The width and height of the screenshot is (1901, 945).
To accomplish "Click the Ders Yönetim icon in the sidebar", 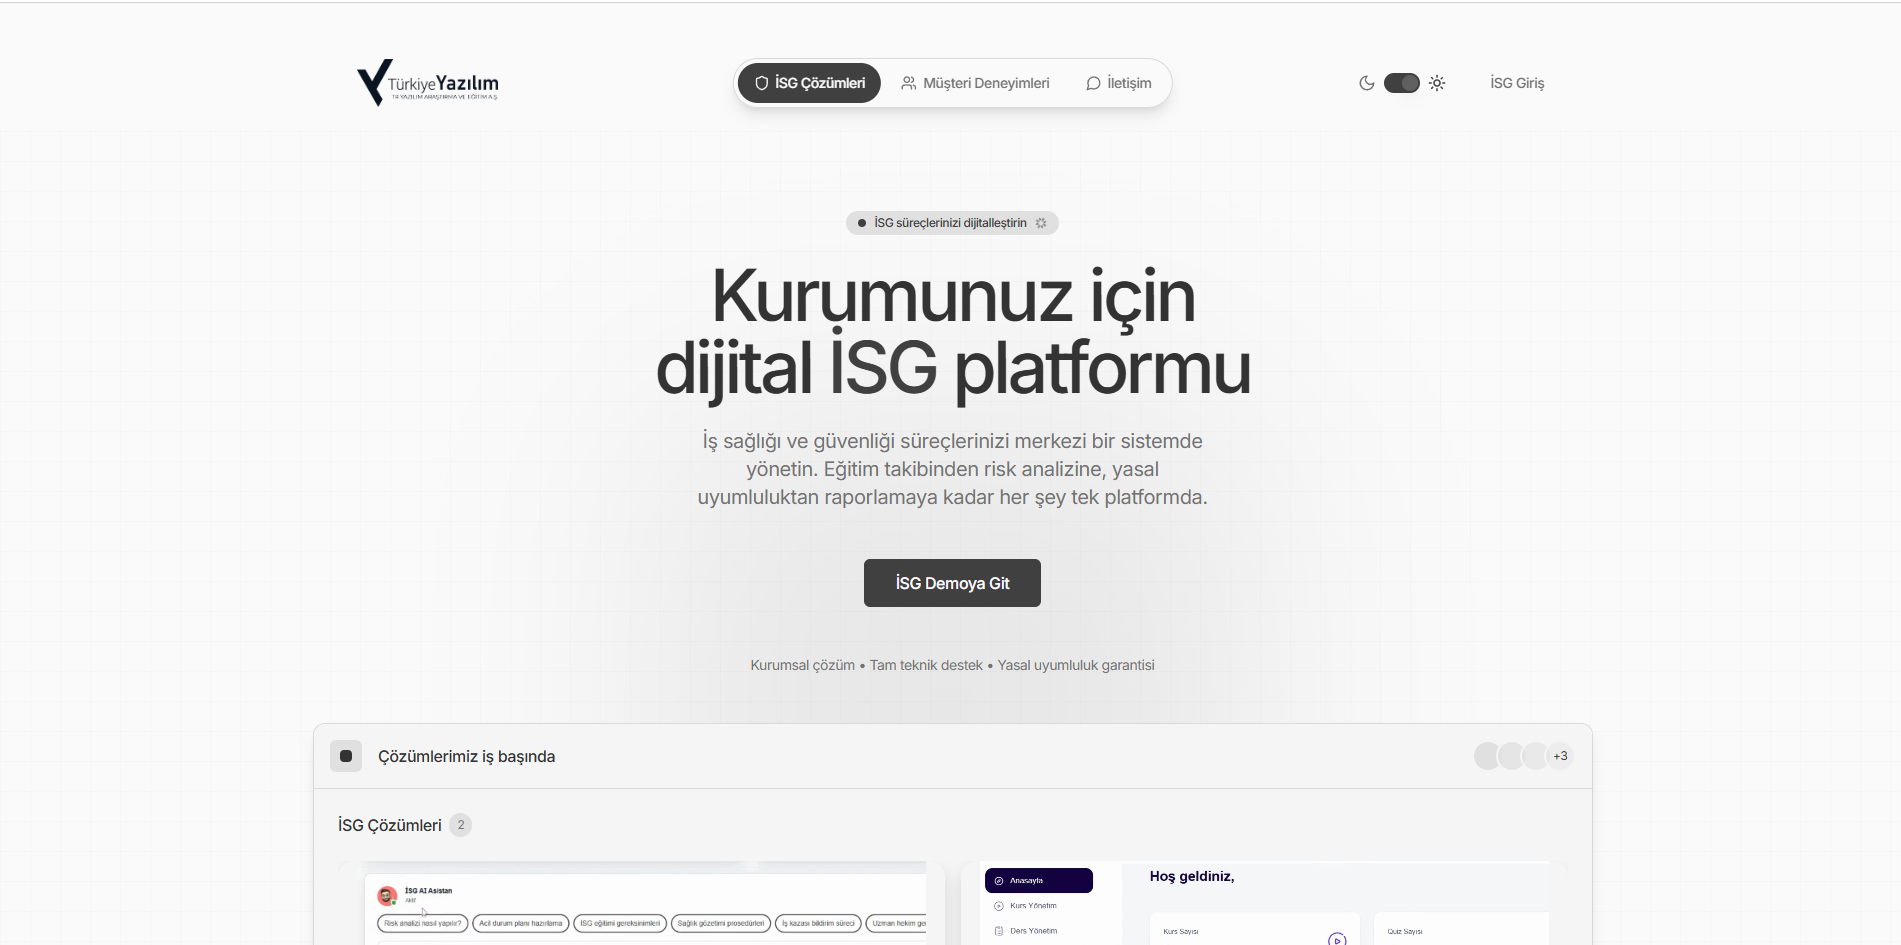I will (x=998, y=930).
